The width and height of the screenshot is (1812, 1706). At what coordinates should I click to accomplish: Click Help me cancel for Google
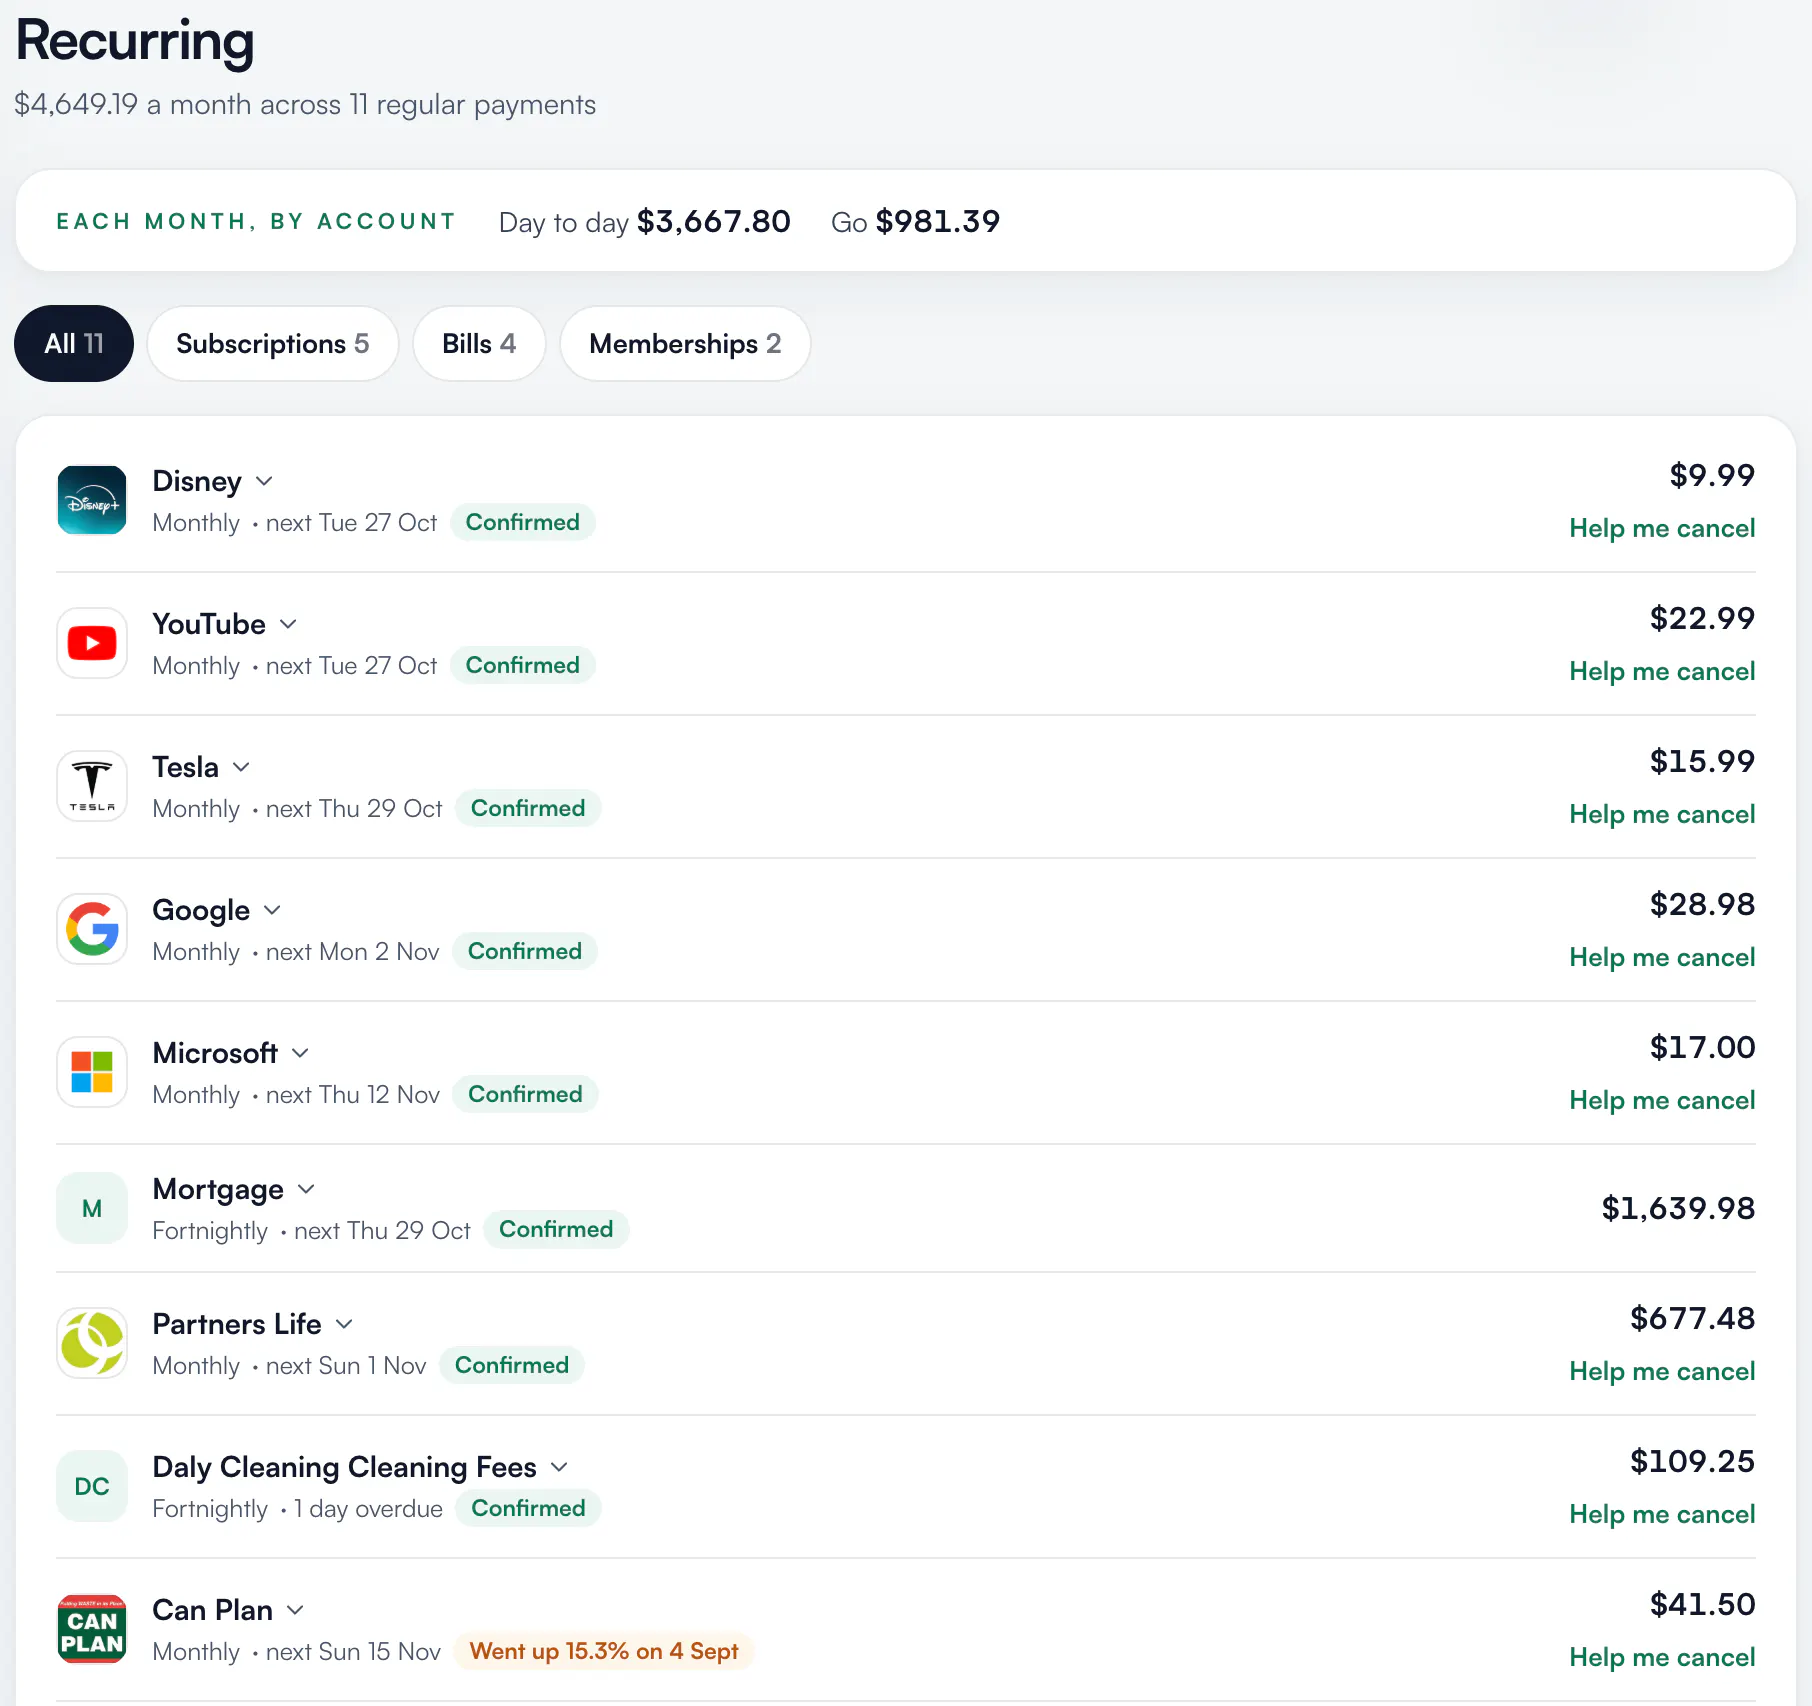(1662, 957)
